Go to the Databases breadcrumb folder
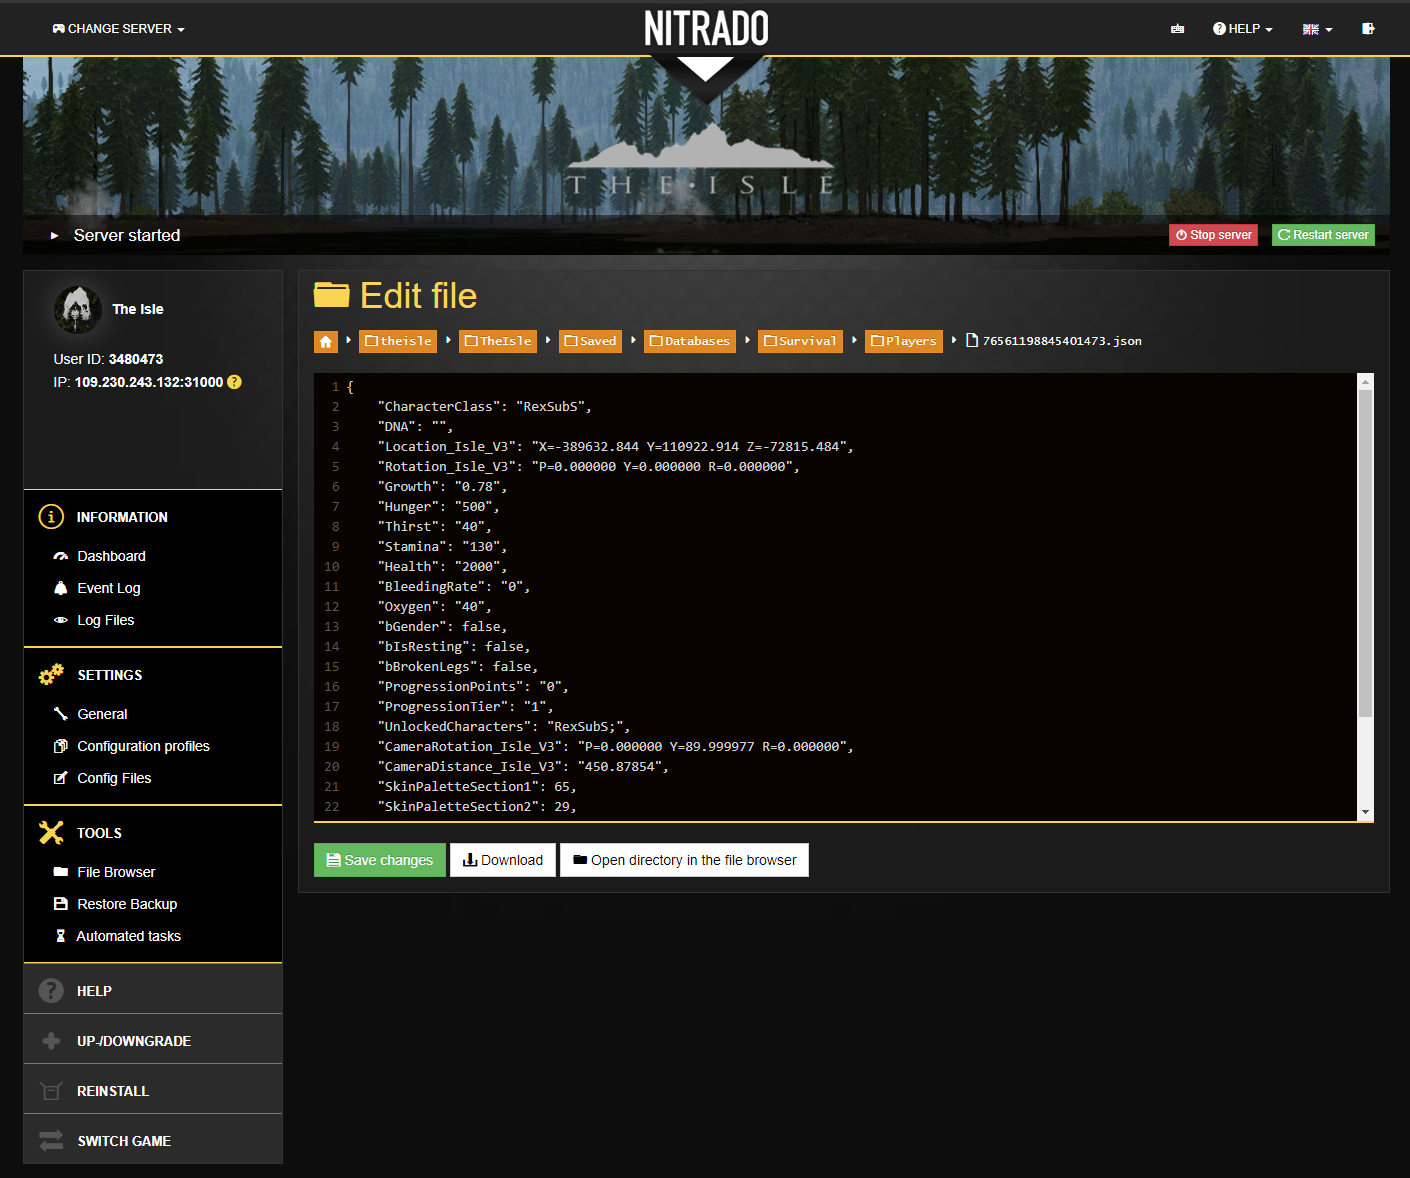Viewport: 1410px width, 1178px height. [690, 342]
